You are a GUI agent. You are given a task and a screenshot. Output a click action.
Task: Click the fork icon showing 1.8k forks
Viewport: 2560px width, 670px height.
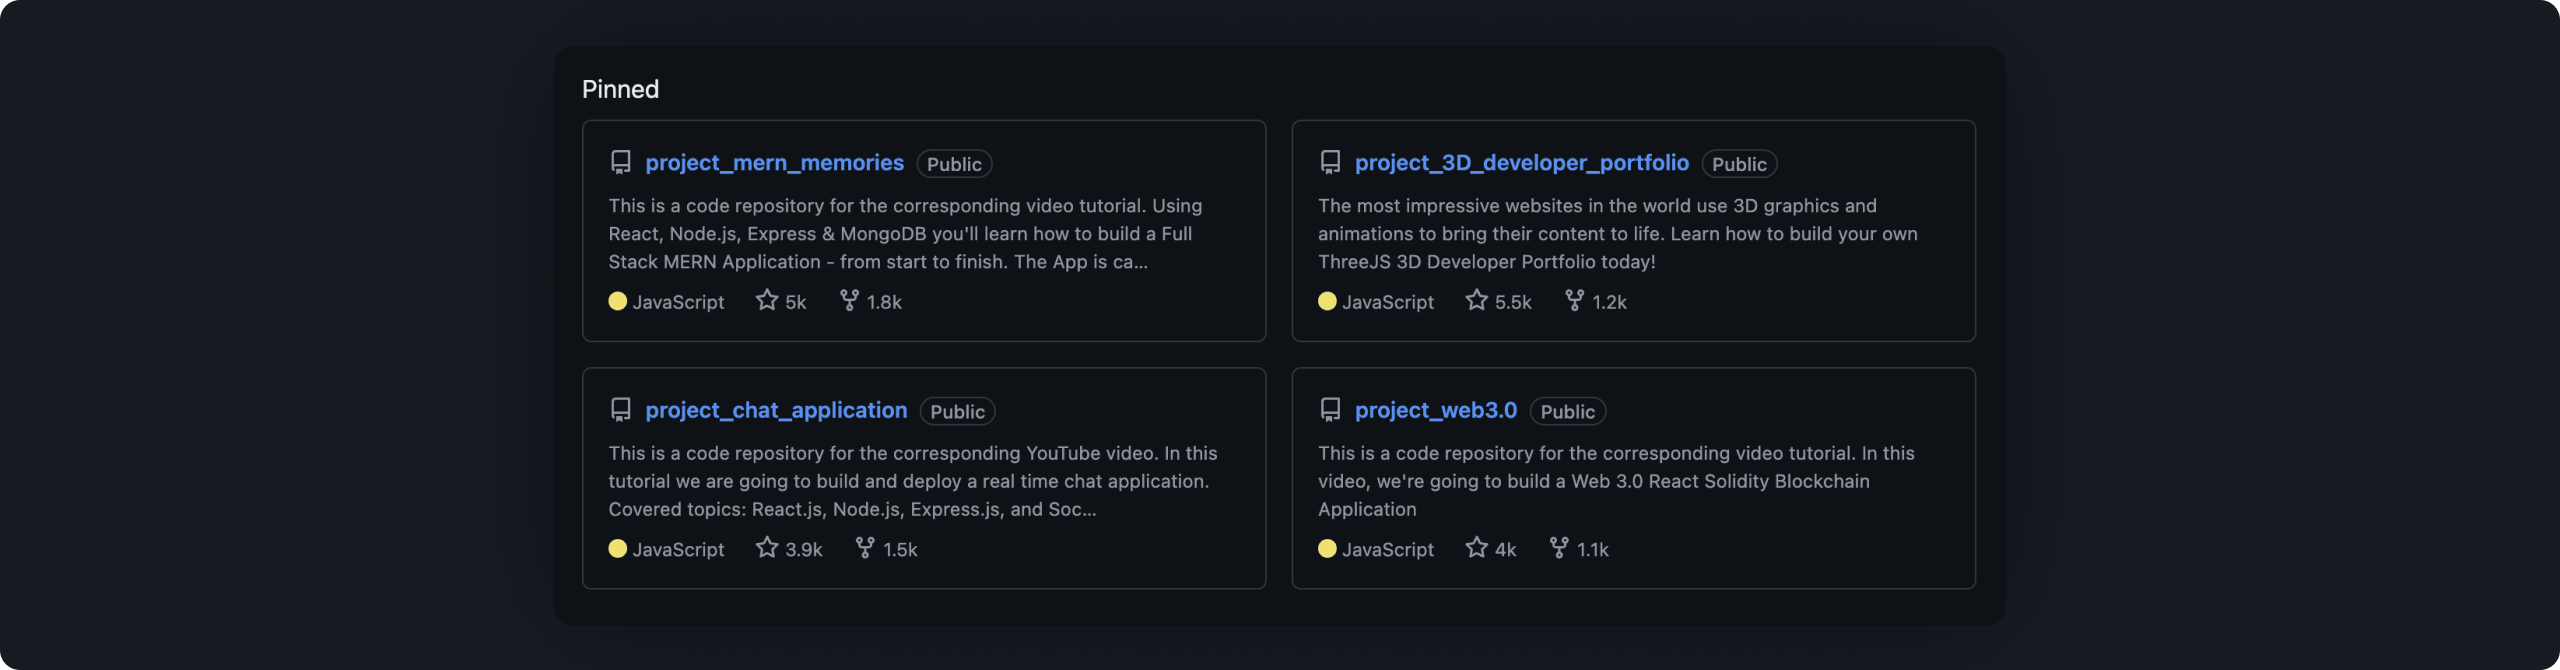pos(849,300)
